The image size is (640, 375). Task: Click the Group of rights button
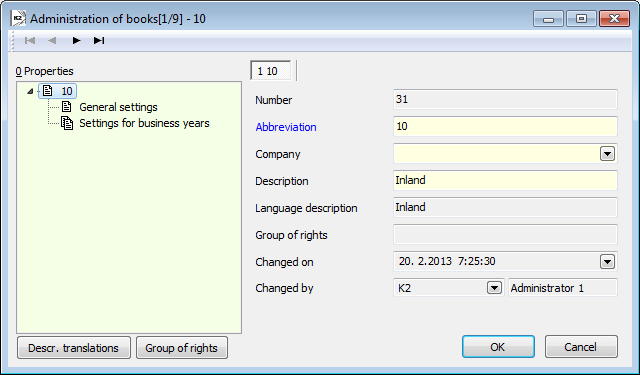(x=182, y=348)
